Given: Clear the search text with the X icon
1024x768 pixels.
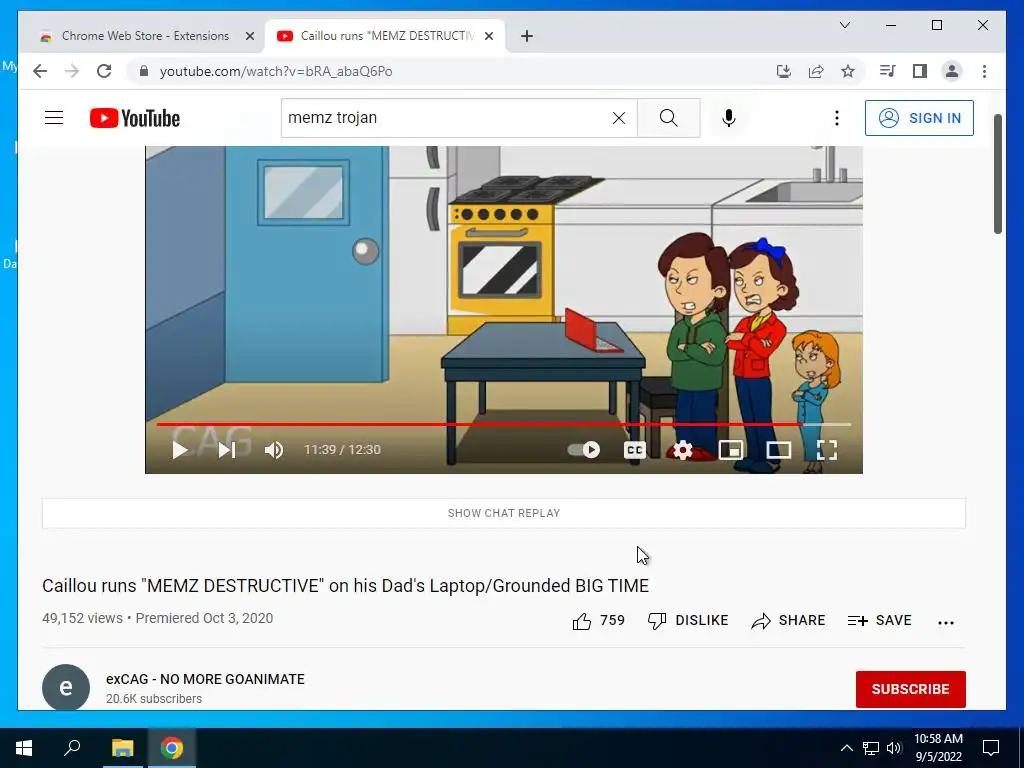Looking at the screenshot, I should (x=618, y=118).
